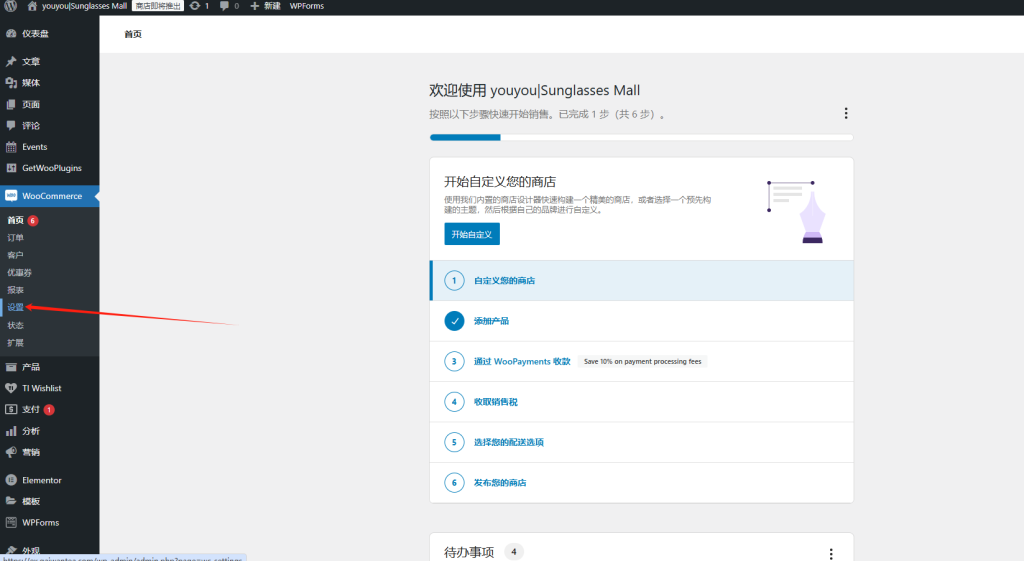The width and height of the screenshot is (1024, 561).
Task: Open the 待办事项 three-dot options menu
Action: click(x=830, y=553)
